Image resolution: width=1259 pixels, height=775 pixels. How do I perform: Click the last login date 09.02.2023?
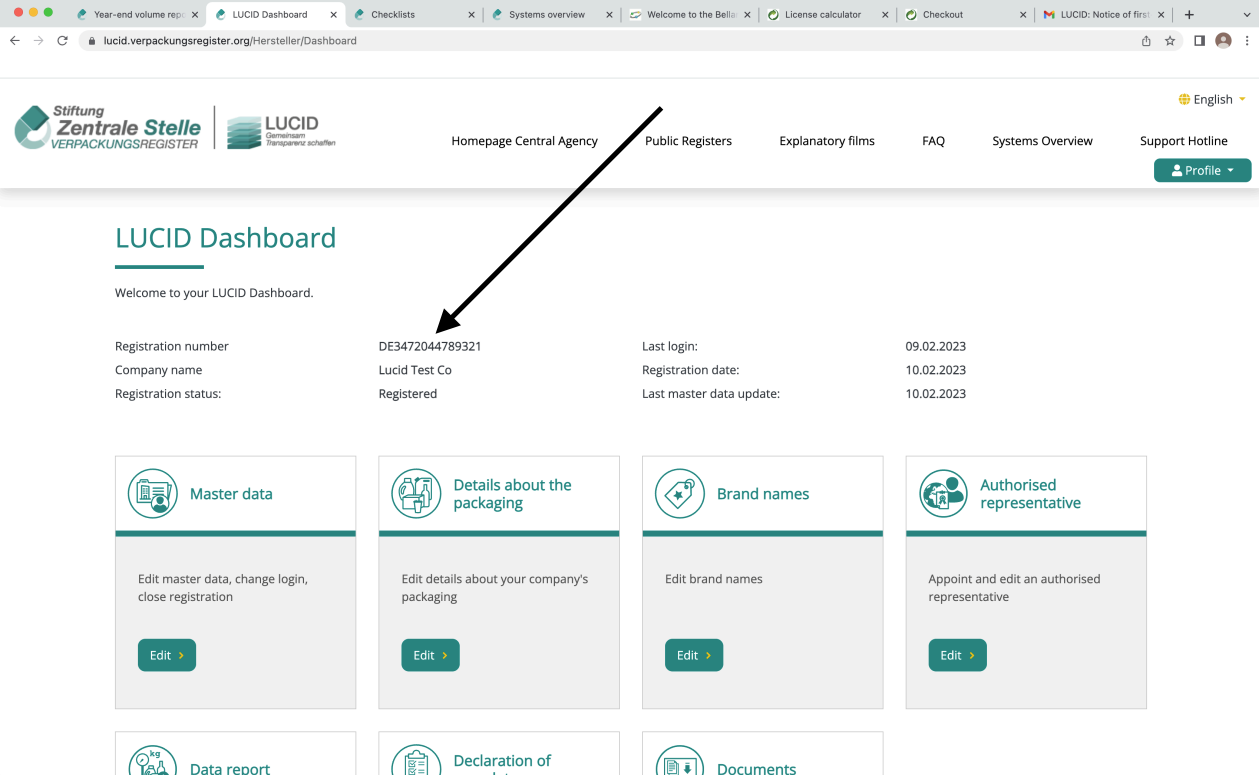[935, 346]
